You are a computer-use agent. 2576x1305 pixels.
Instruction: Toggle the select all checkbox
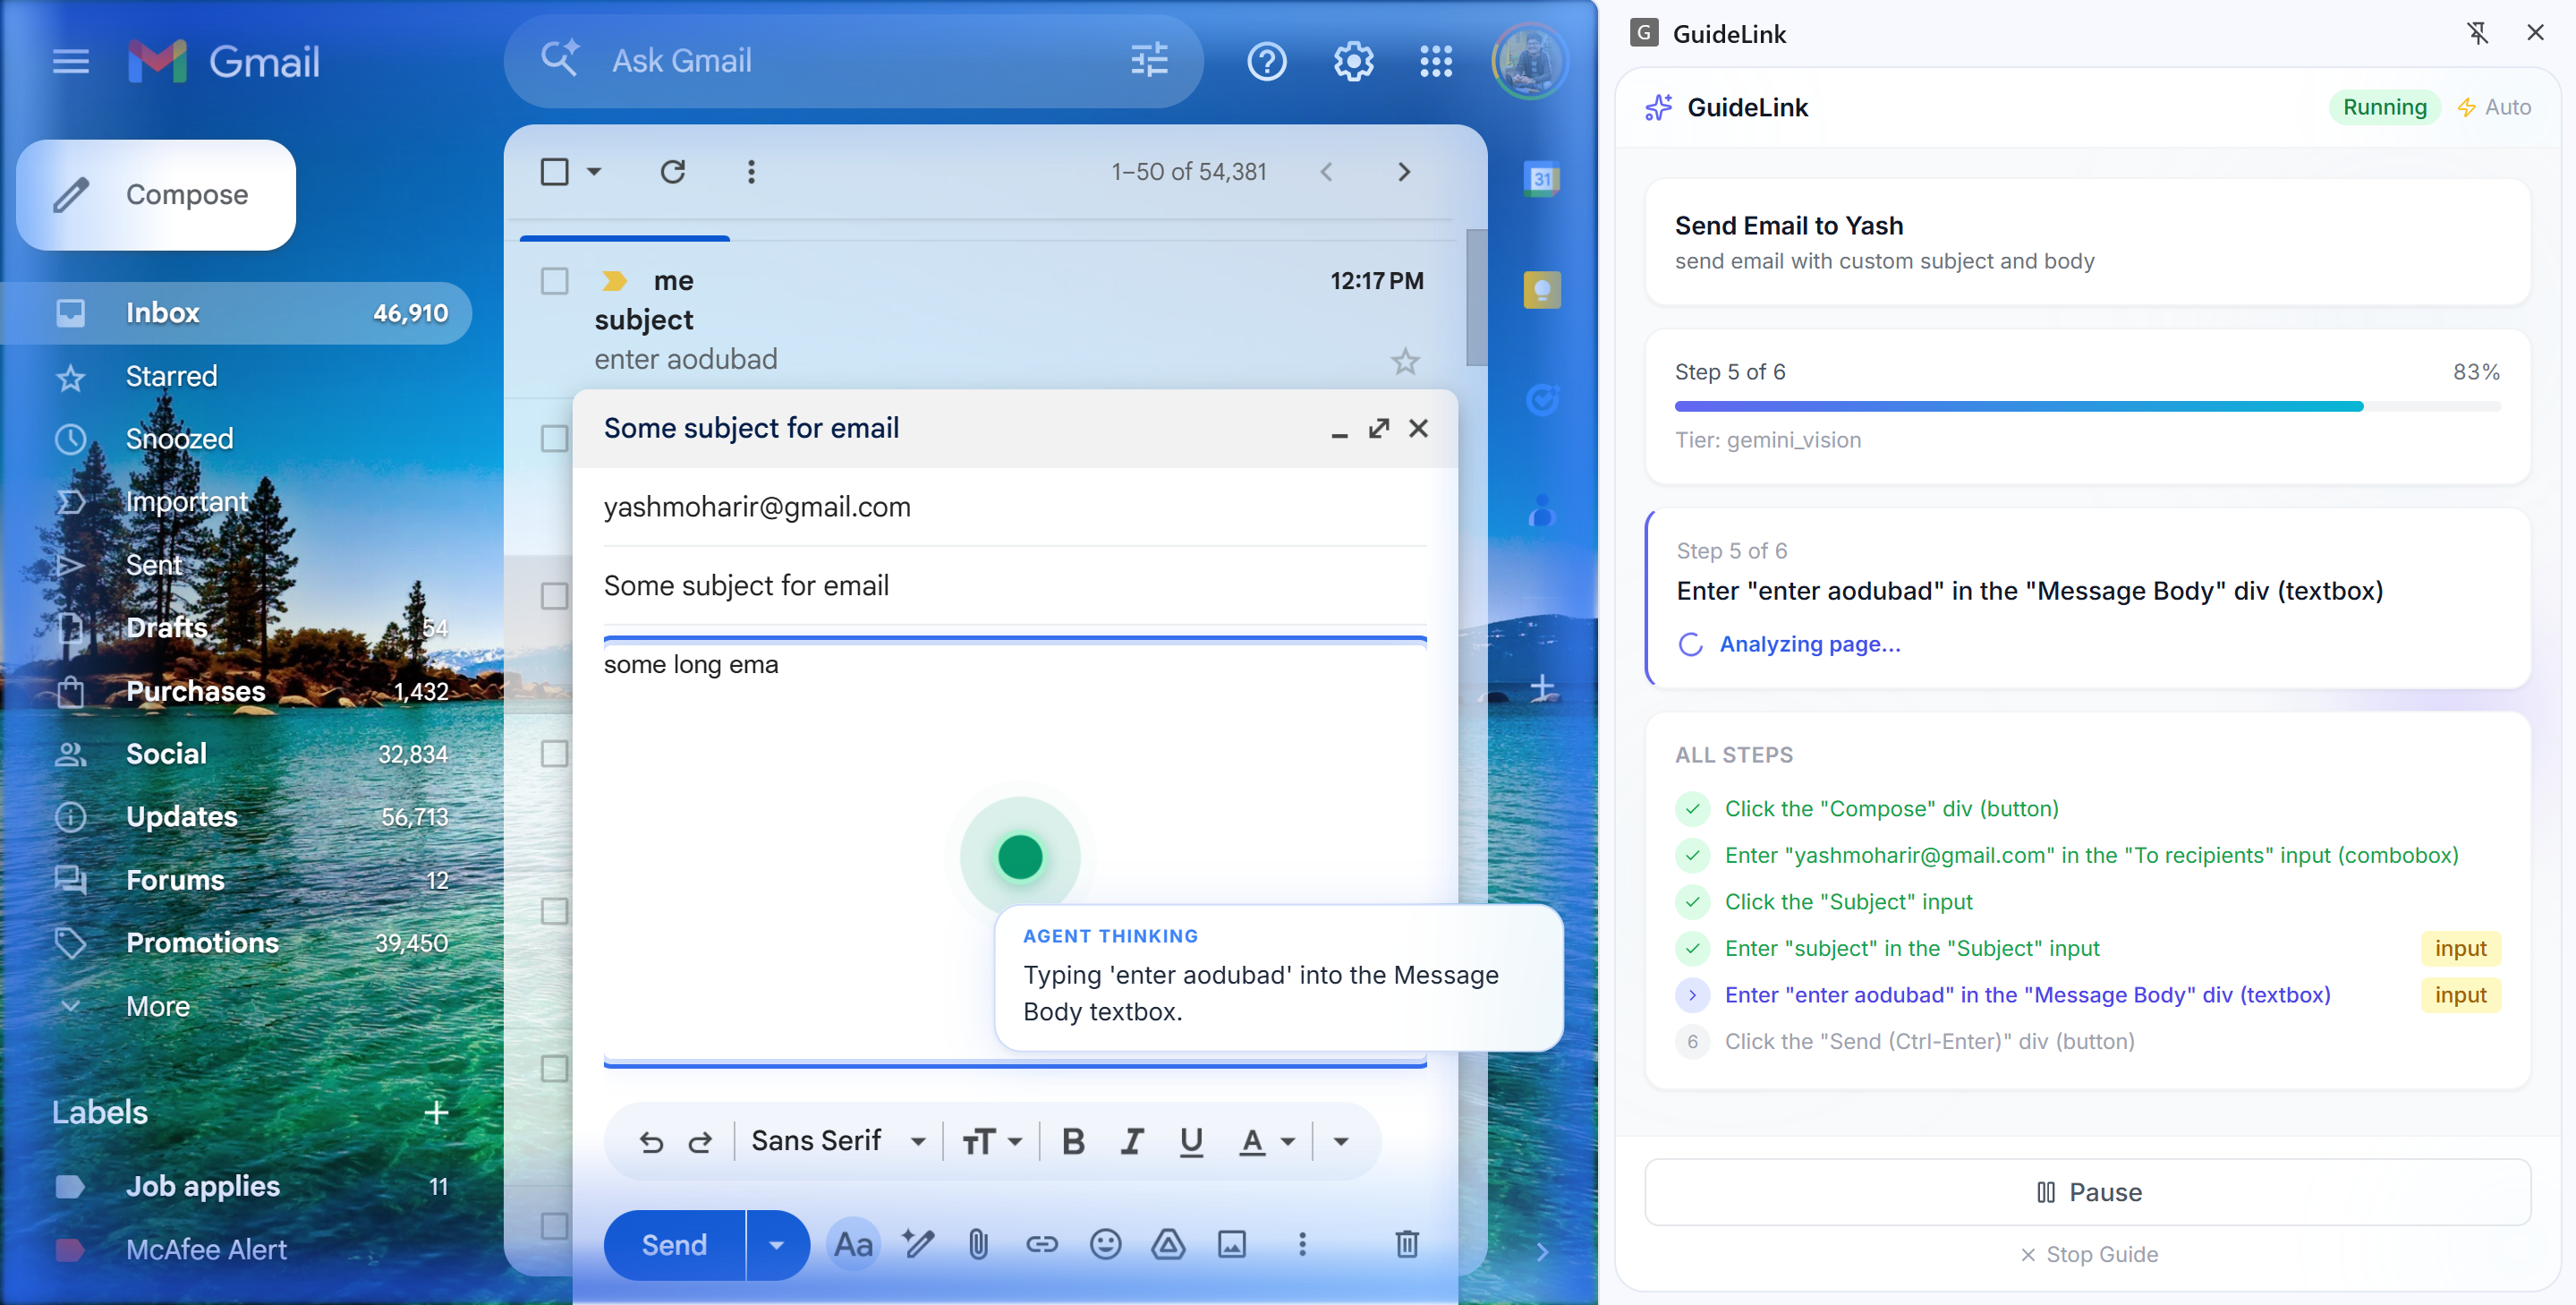click(x=554, y=172)
